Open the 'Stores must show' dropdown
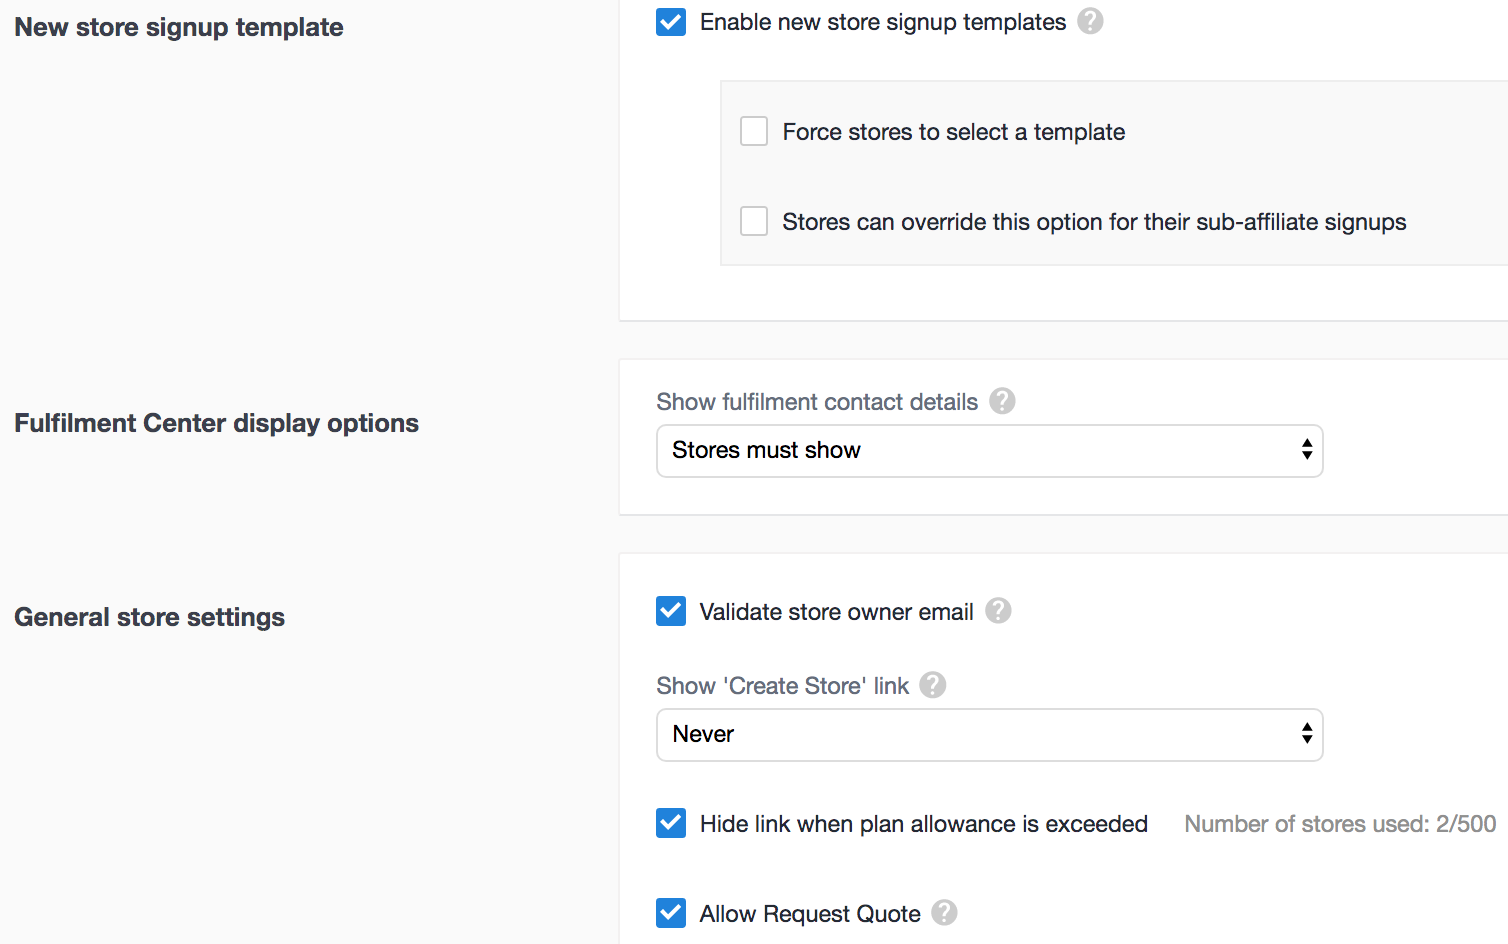The height and width of the screenshot is (944, 1508). coord(989,451)
